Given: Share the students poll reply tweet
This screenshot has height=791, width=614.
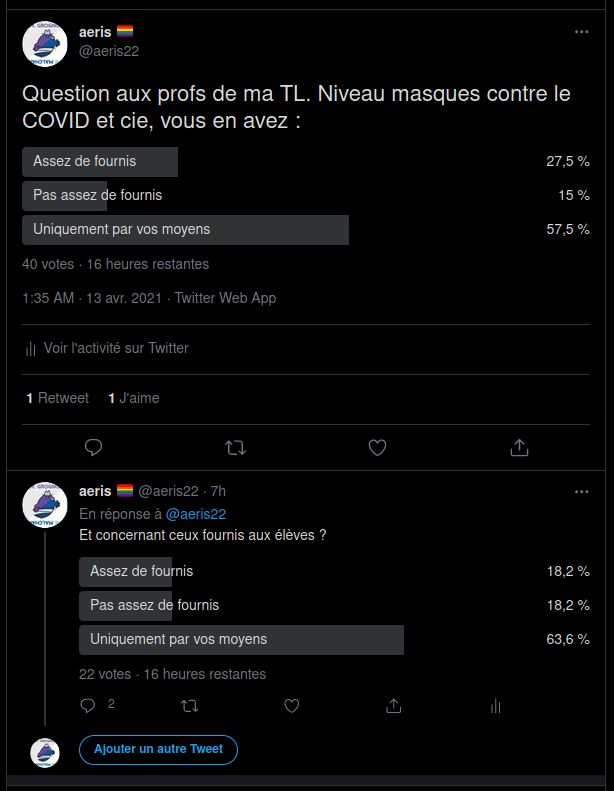Looking at the screenshot, I should click(x=394, y=706).
